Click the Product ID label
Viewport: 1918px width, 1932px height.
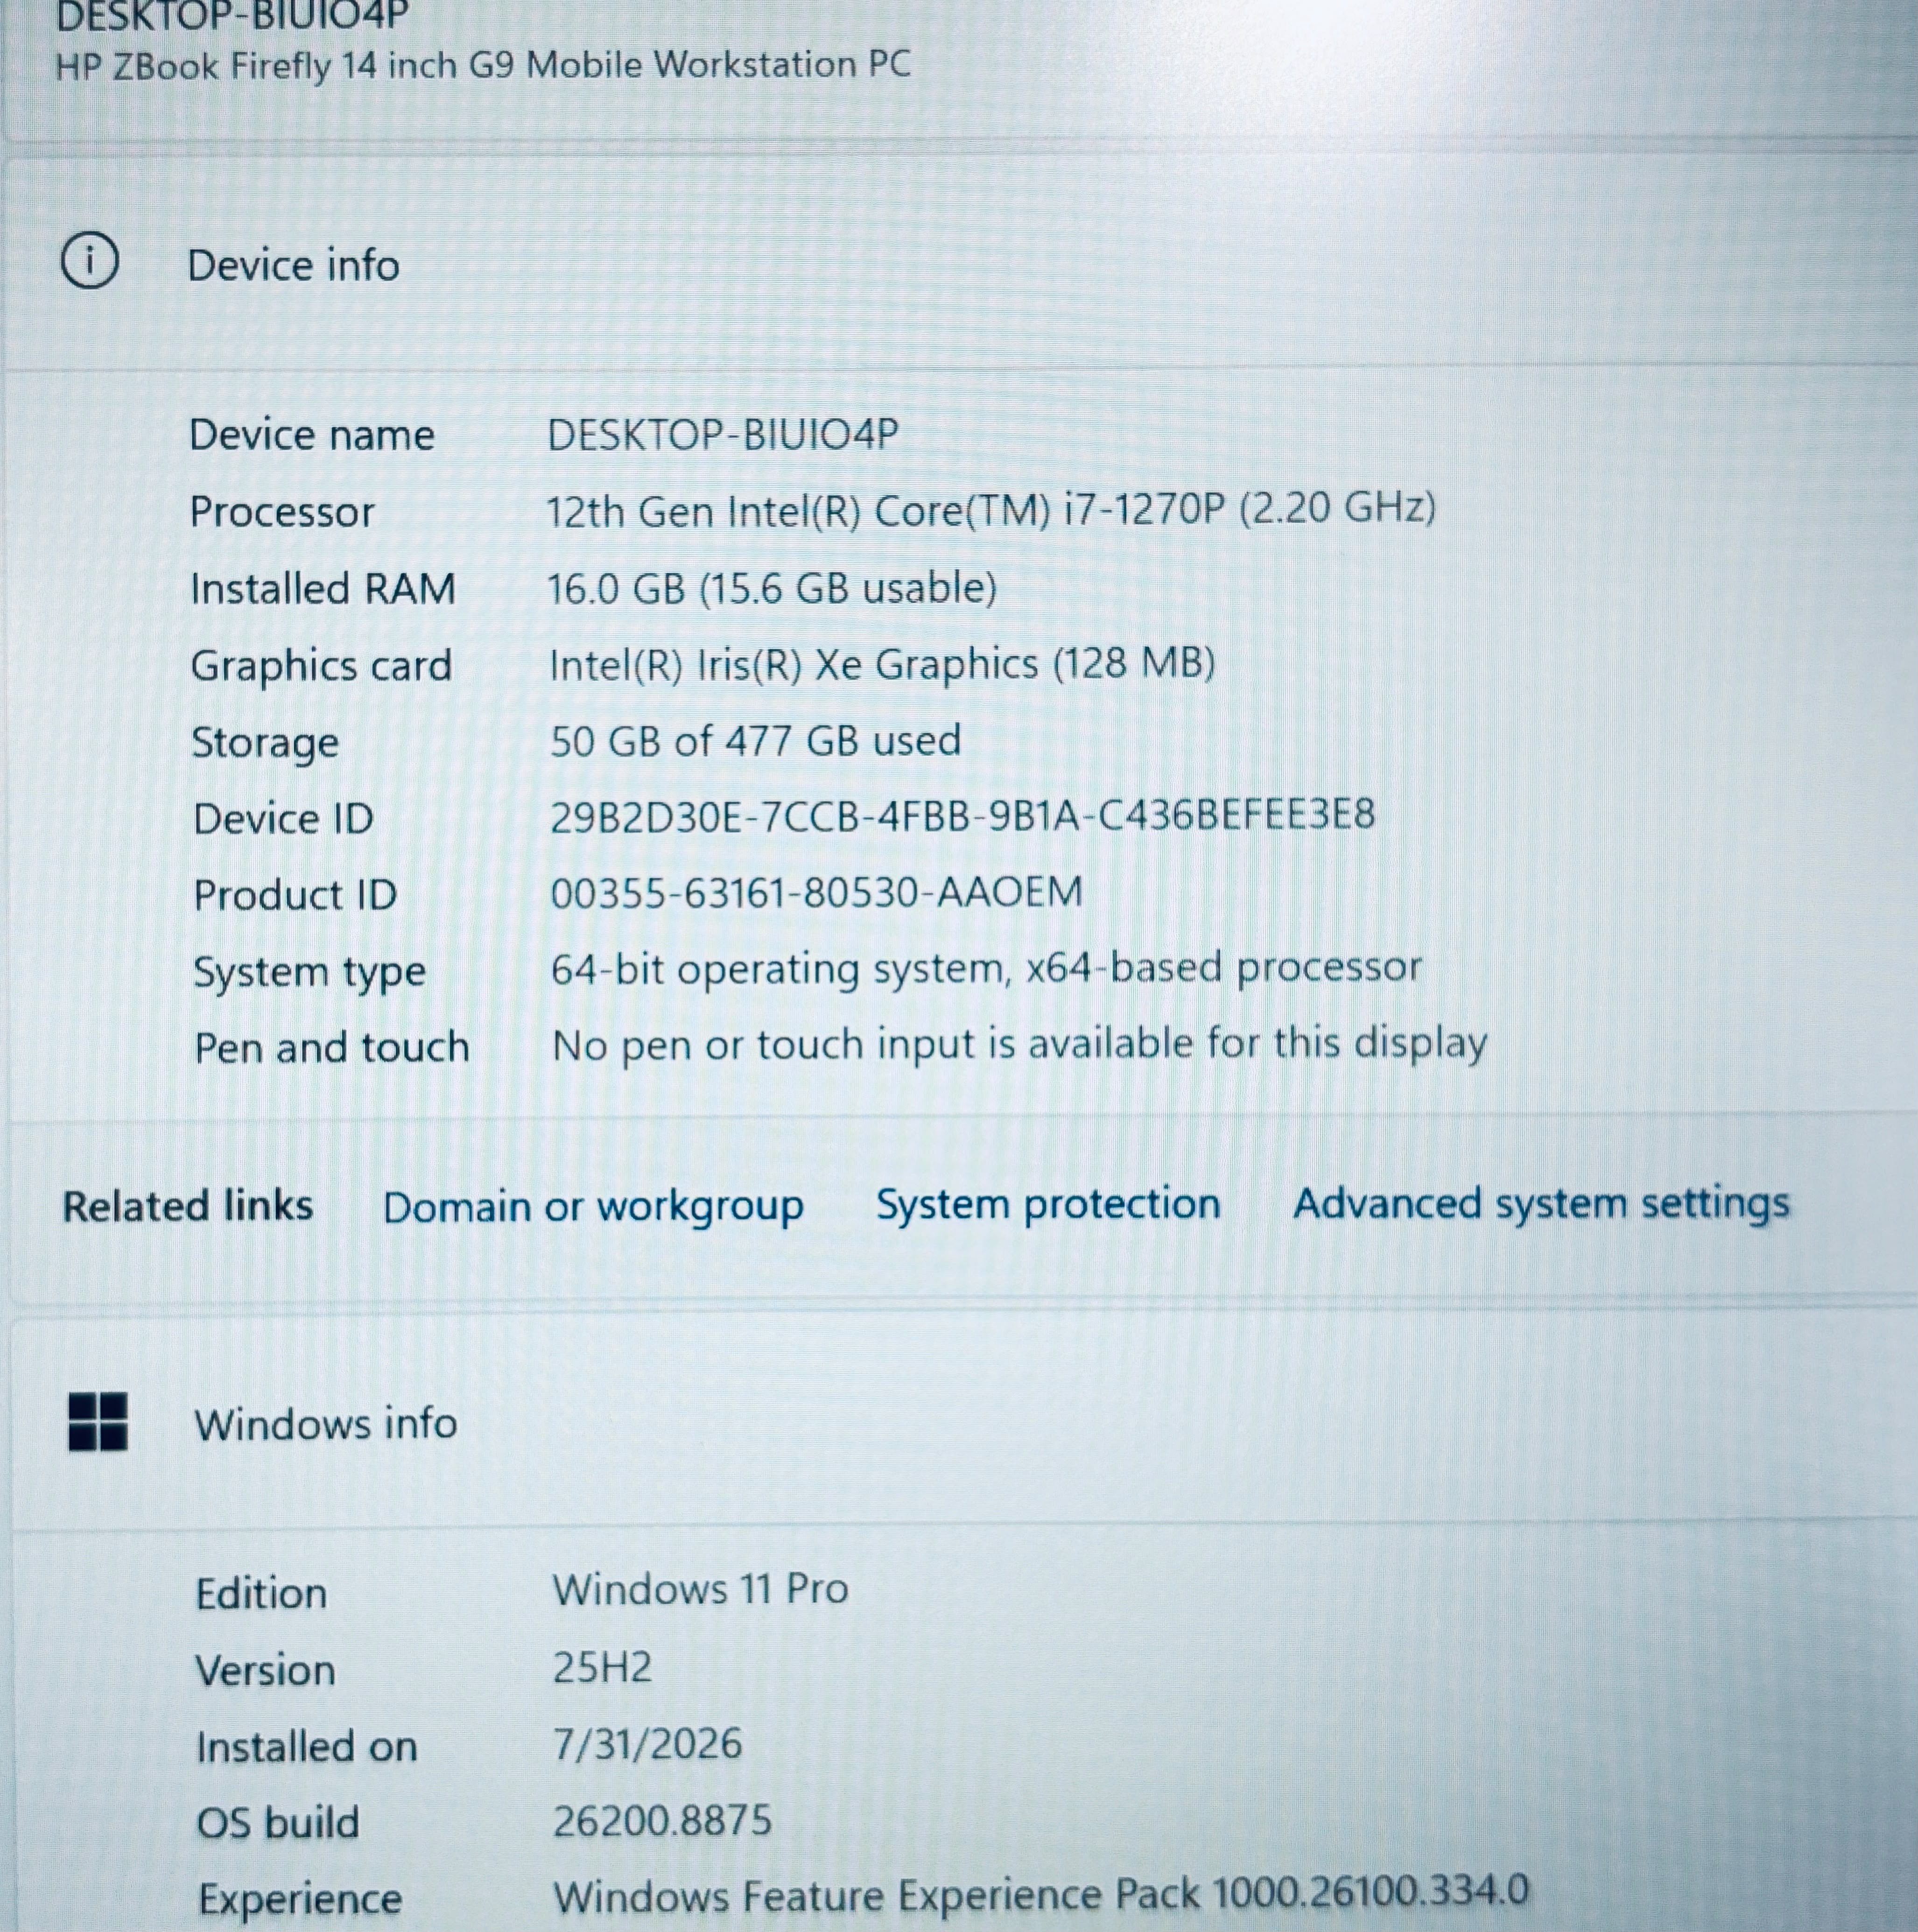[x=295, y=895]
